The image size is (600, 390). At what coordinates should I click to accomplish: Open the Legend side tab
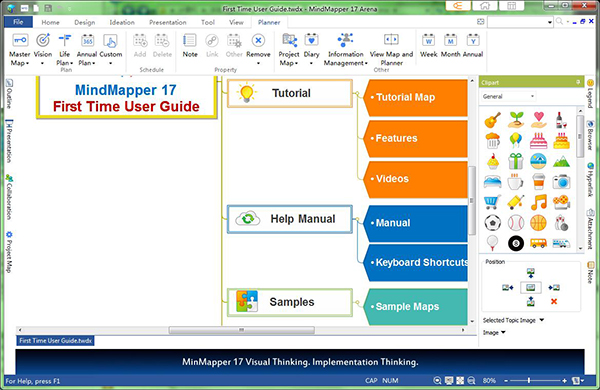click(x=590, y=93)
